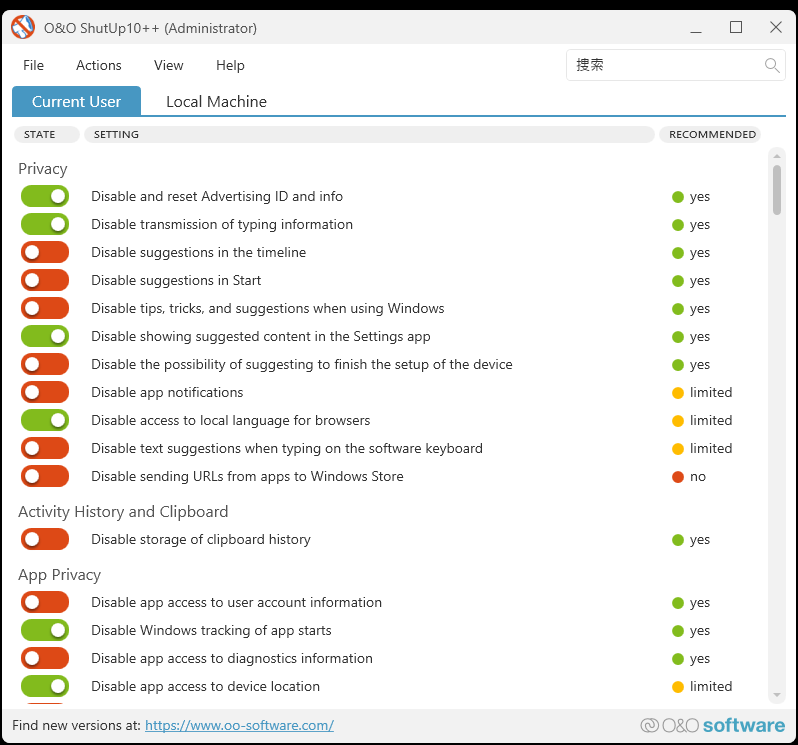Viewport: 798px width, 745px height.
Task: Switch to the Local Machine tab
Action: (x=216, y=101)
